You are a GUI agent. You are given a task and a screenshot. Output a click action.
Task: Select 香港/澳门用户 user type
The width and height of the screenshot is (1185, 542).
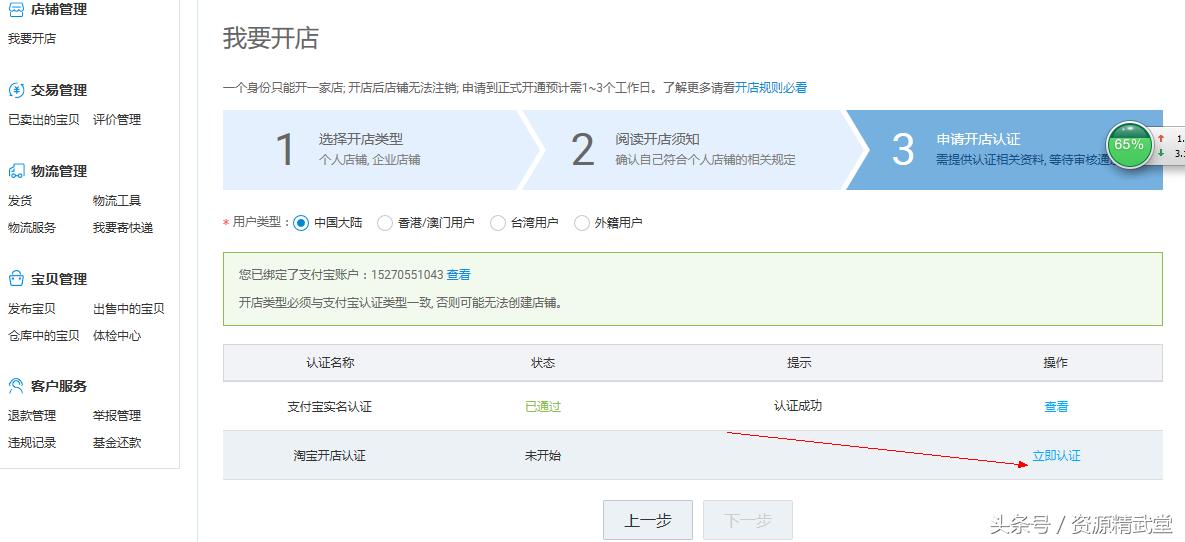point(385,223)
